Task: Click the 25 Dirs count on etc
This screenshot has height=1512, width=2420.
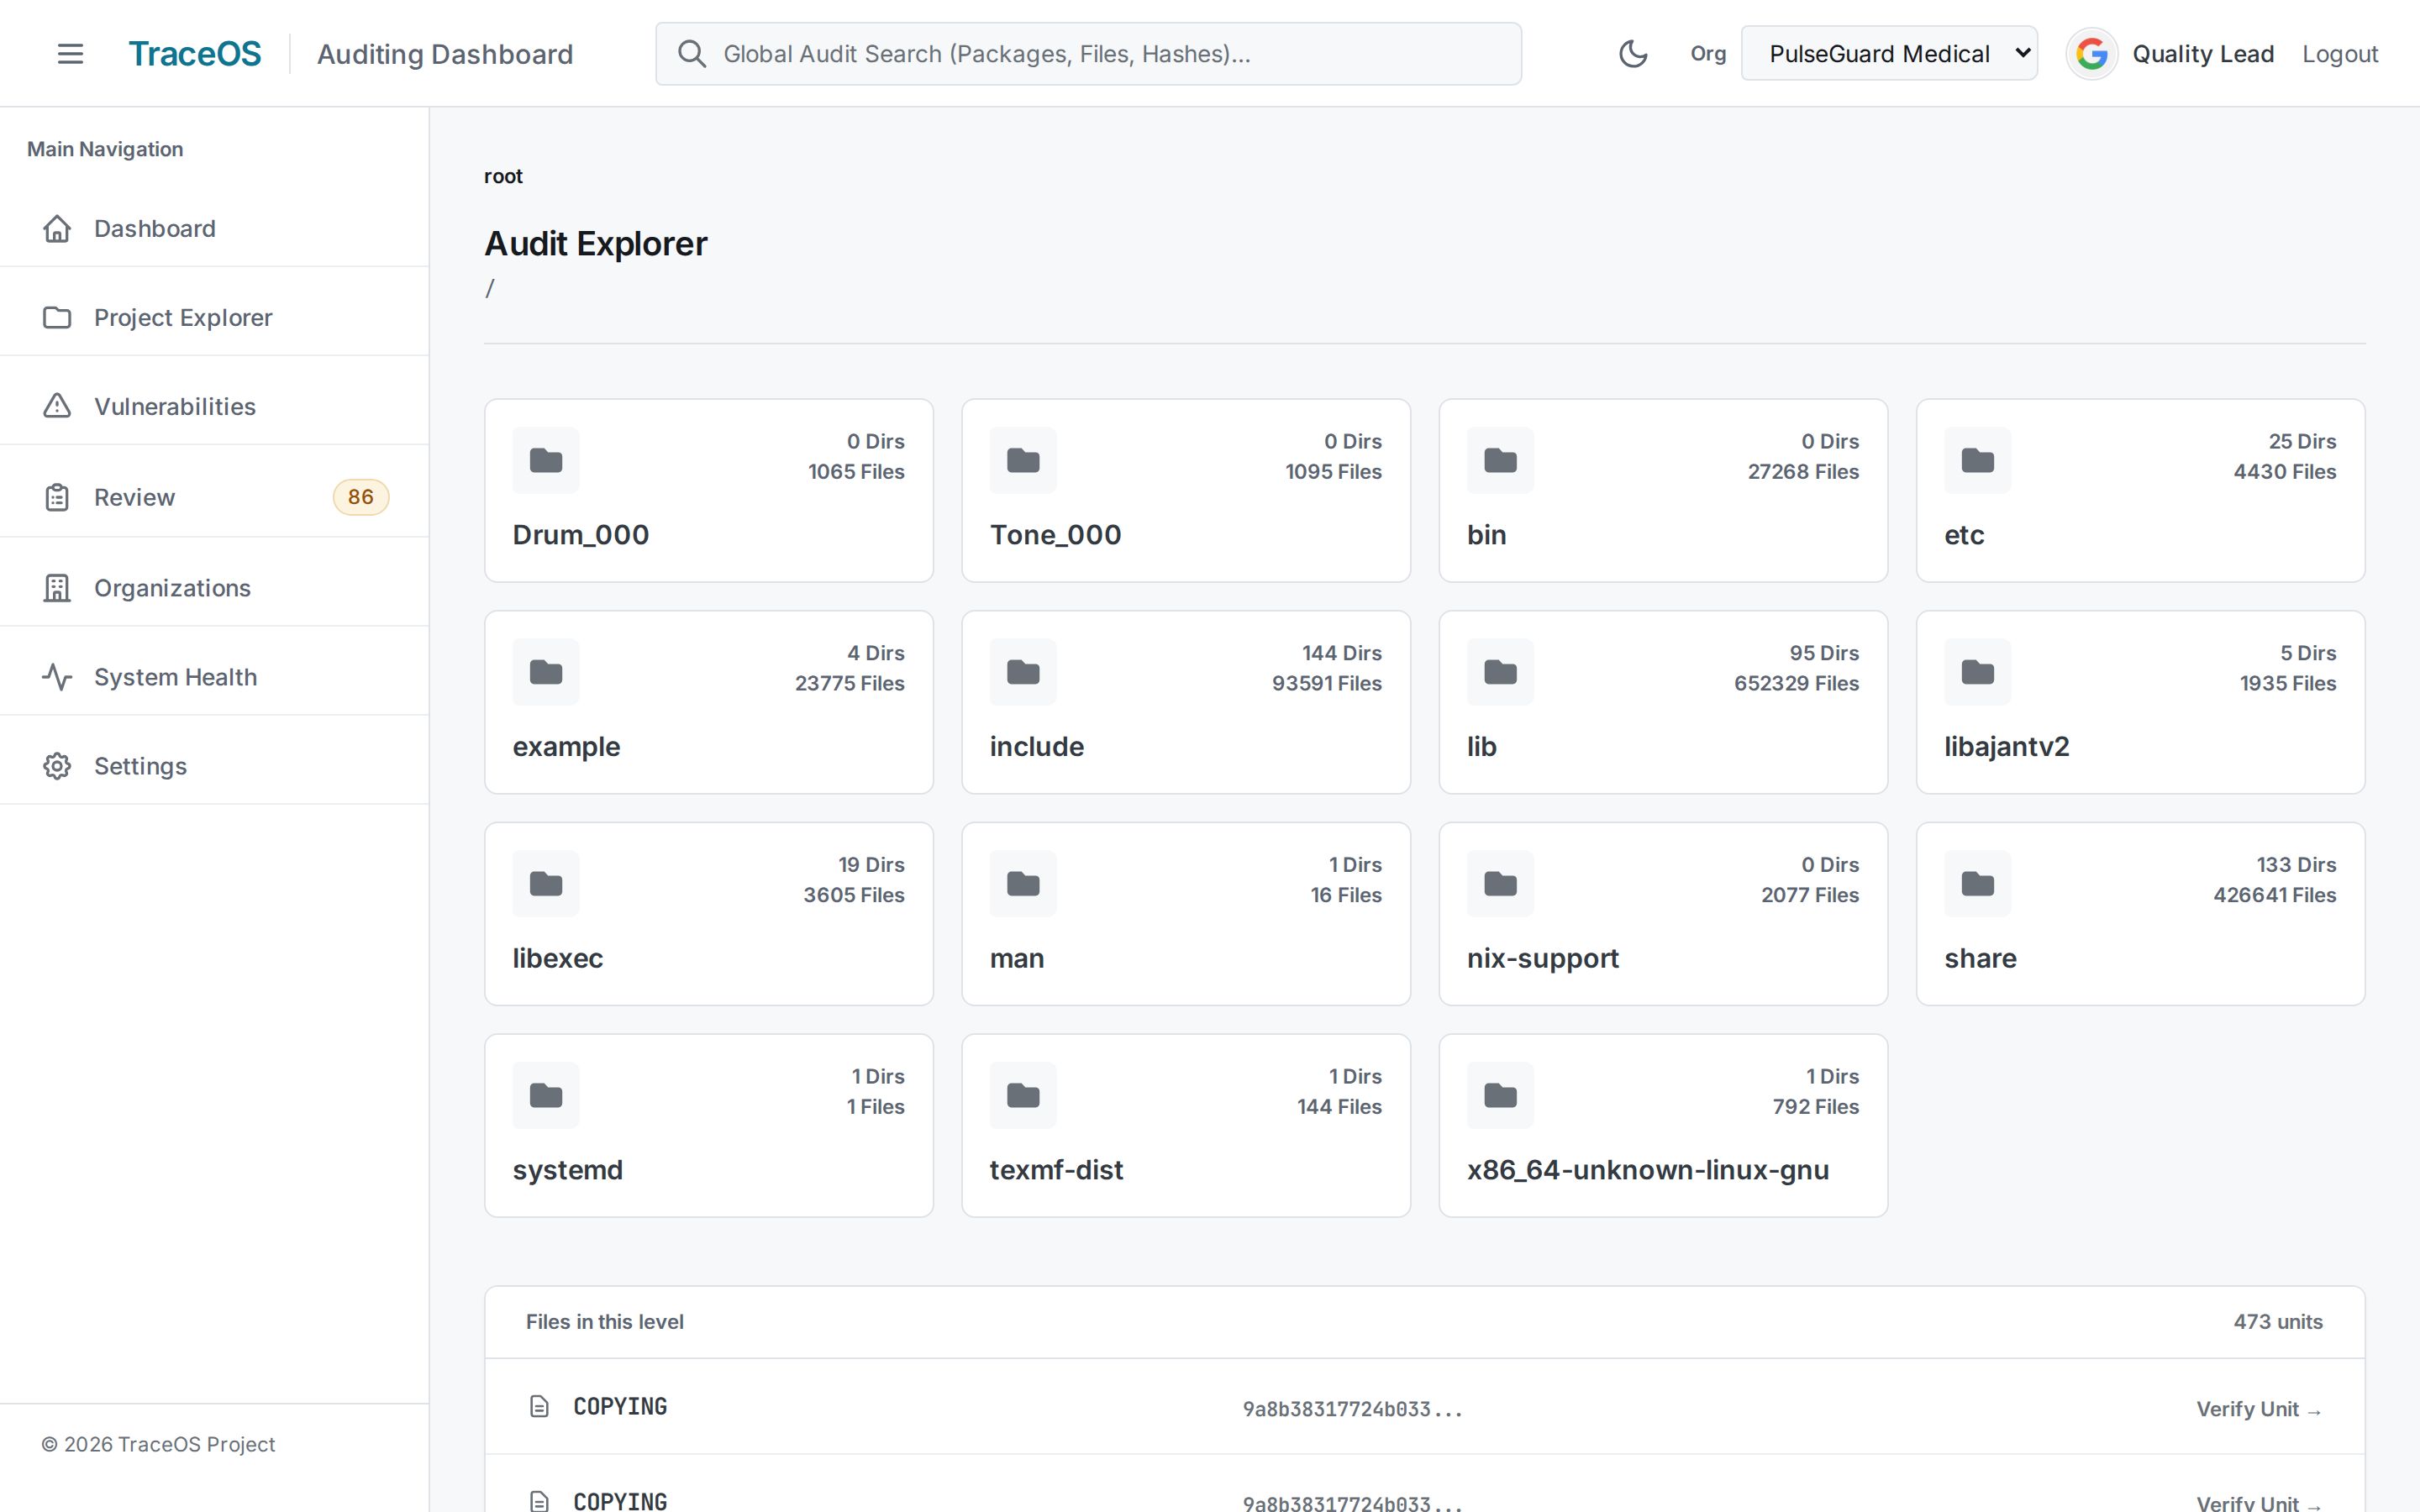Action: coord(2302,442)
